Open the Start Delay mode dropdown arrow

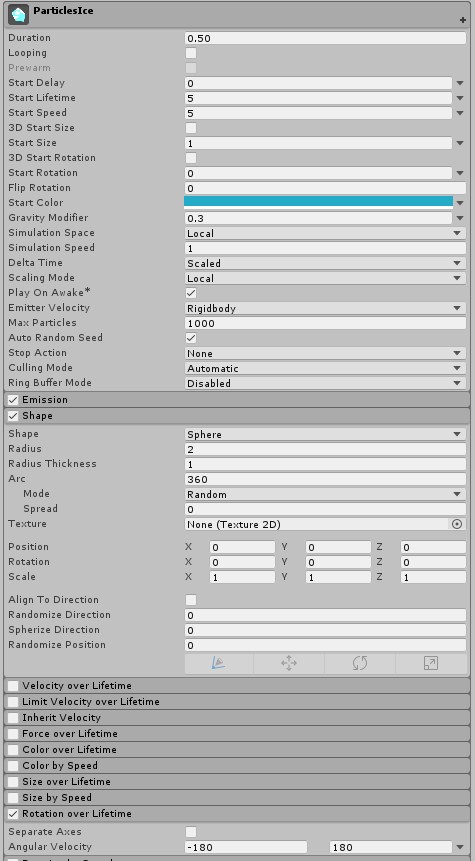pyautogui.click(x=460, y=83)
